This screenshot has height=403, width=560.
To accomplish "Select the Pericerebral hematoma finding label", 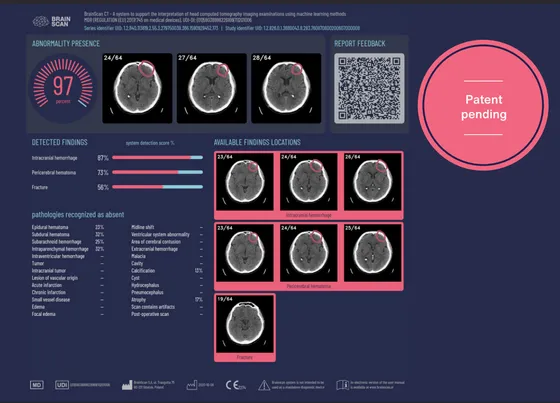I will pyautogui.click(x=54, y=173).
